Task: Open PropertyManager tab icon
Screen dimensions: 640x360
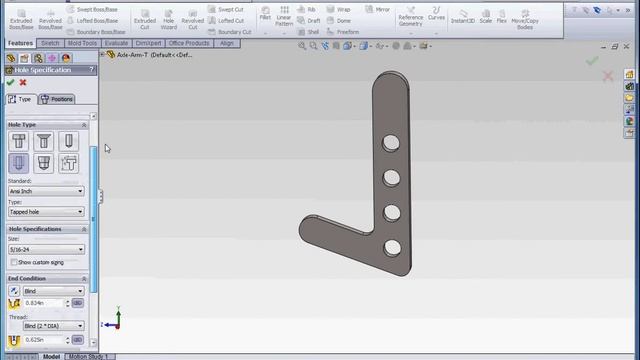Action: [x=24, y=58]
